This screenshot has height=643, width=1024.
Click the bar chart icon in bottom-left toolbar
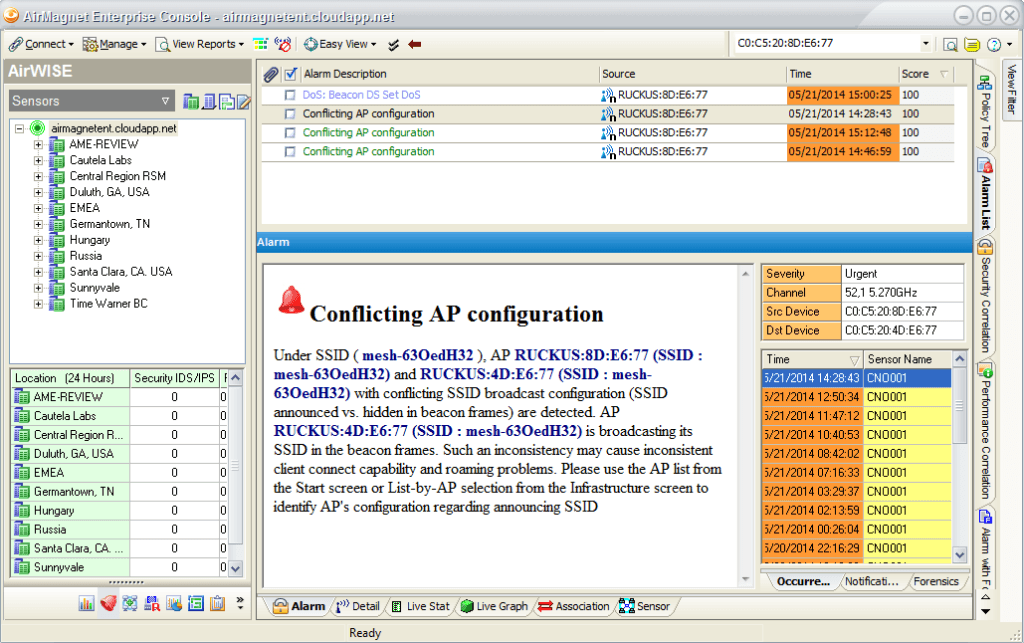pos(86,604)
